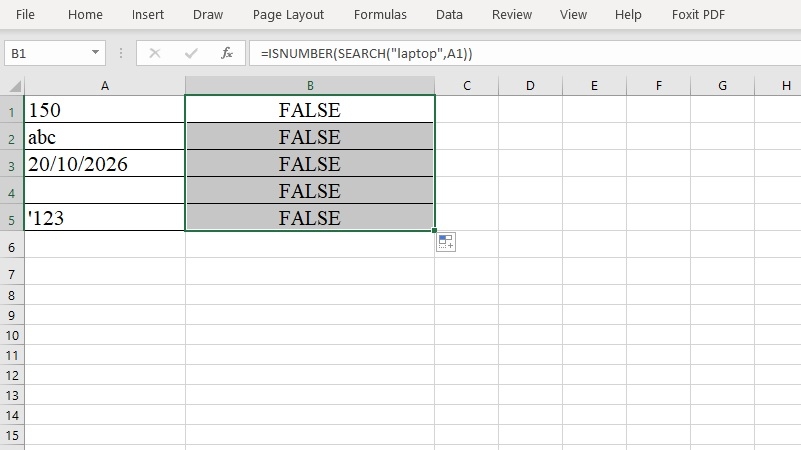Screen dimensions: 801x450
Task: Click cell A5 containing '123
Action: pyautogui.click(x=105, y=218)
